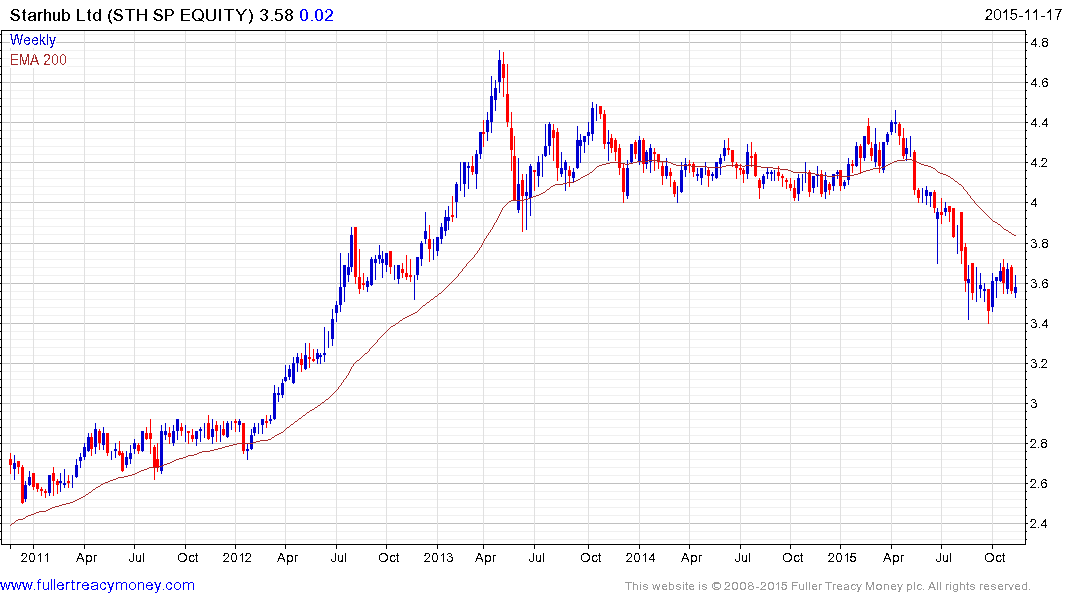The height and width of the screenshot is (600, 1075).
Task: Click the blue price change 0.02
Action: click(317, 15)
